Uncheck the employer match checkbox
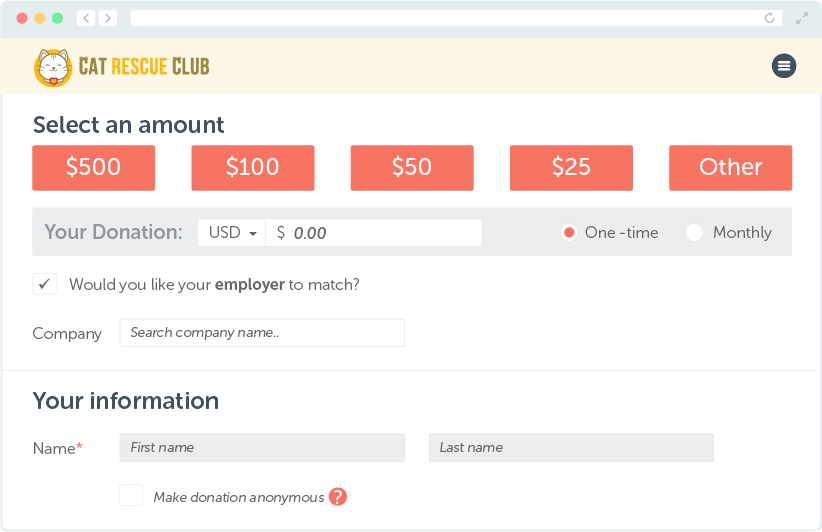 [45, 284]
